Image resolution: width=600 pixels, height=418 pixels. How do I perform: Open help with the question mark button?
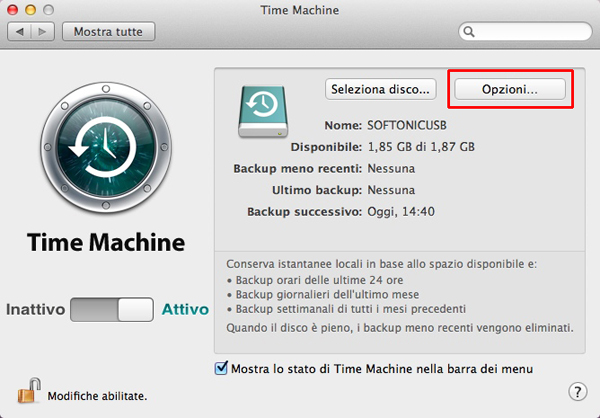point(577,392)
